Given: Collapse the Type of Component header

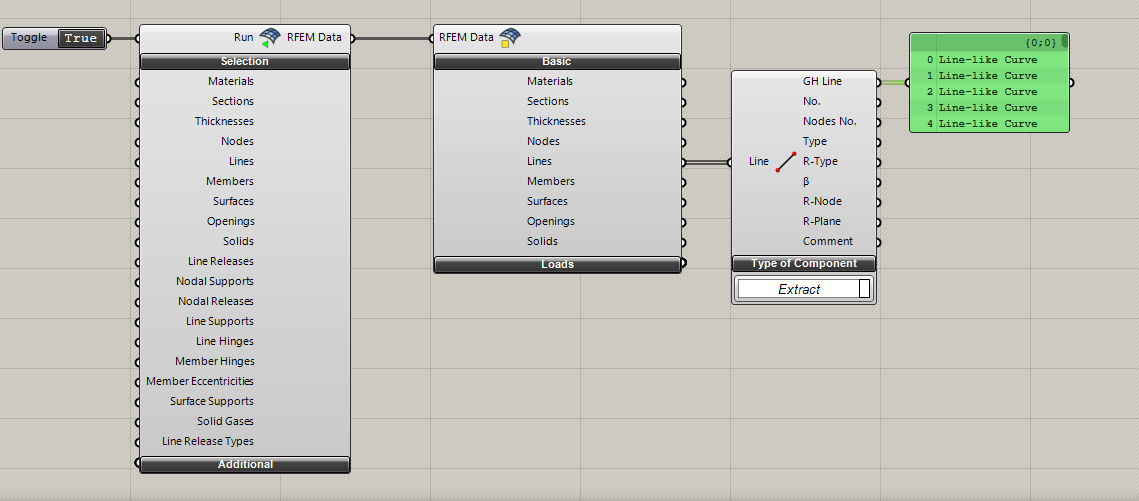Looking at the screenshot, I should pos(803,264).
